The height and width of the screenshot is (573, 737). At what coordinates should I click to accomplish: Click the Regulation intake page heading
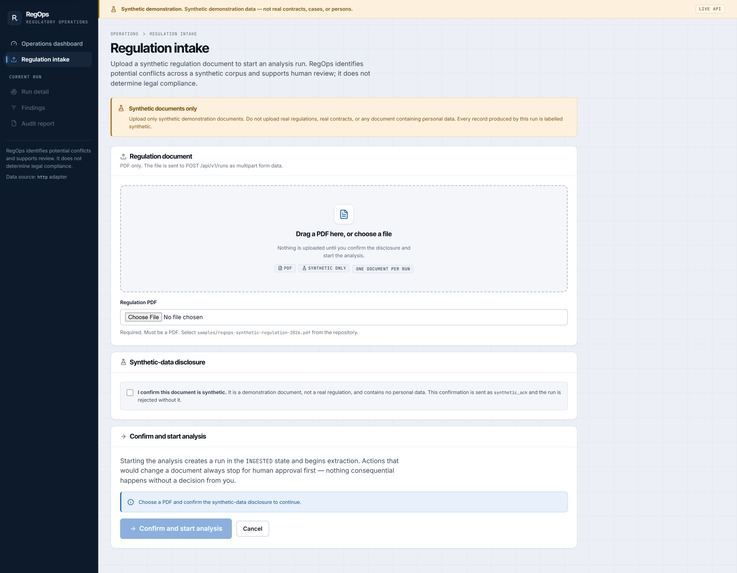point(160,48)
